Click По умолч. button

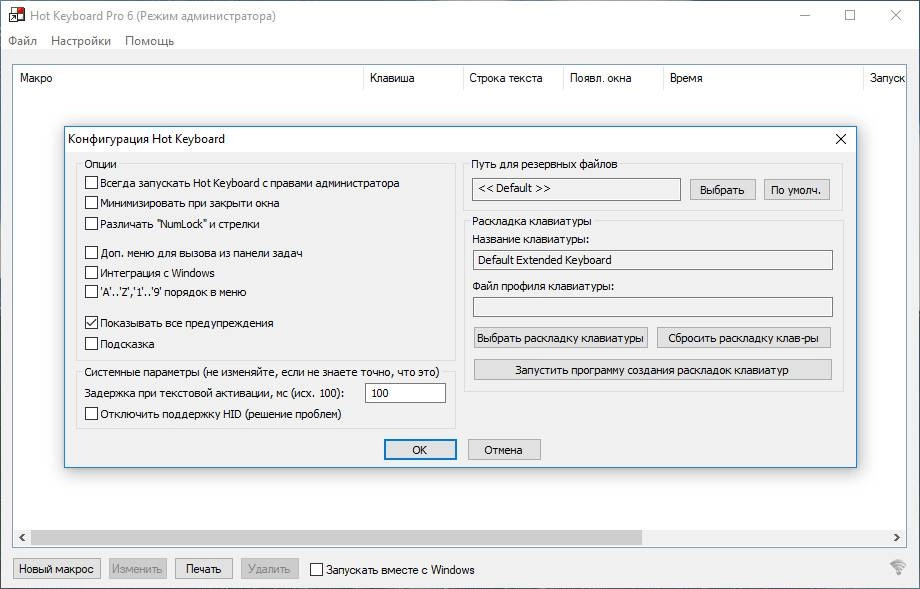796,190
